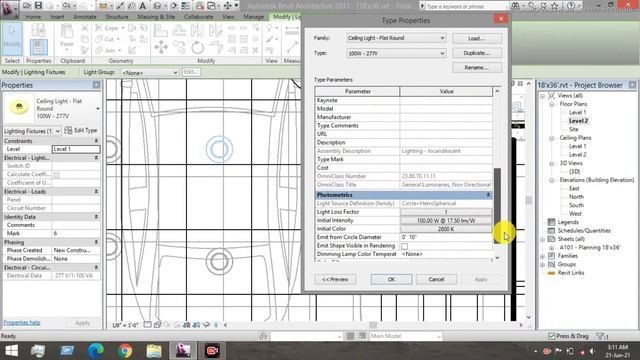
Task: Click the Save icon in quick access toolbar
Action: click(x=38, y=6)
